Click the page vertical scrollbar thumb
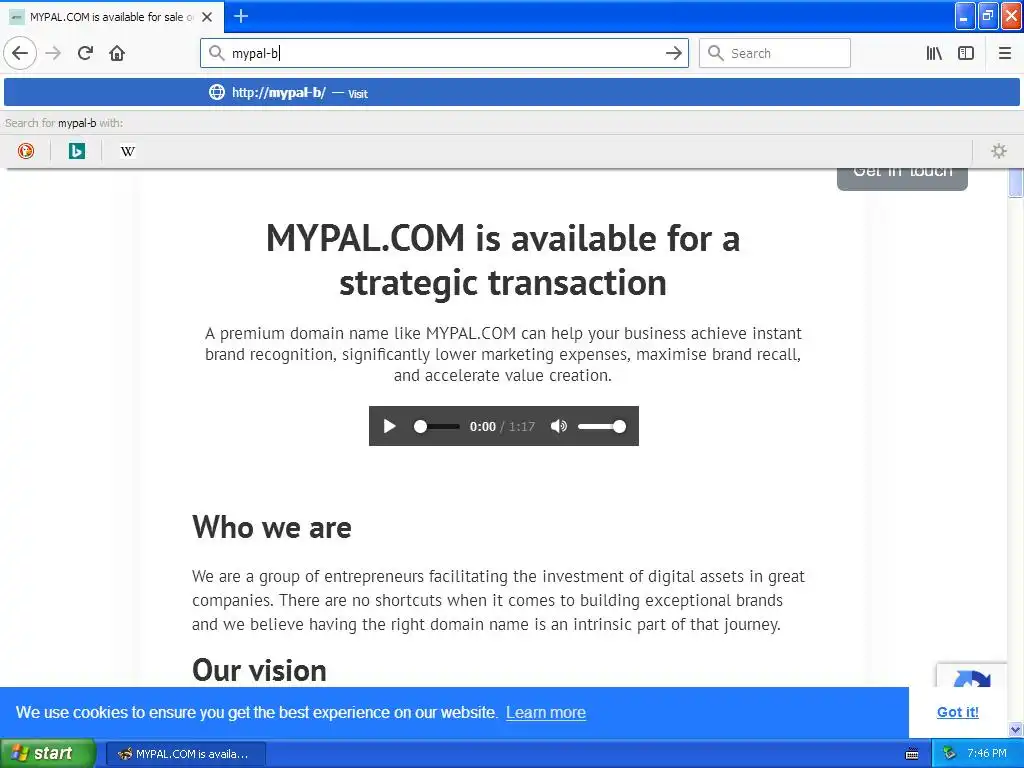Image resolution: width=1024 pixels, height=768 pixels. click(x=1016, y=182)
